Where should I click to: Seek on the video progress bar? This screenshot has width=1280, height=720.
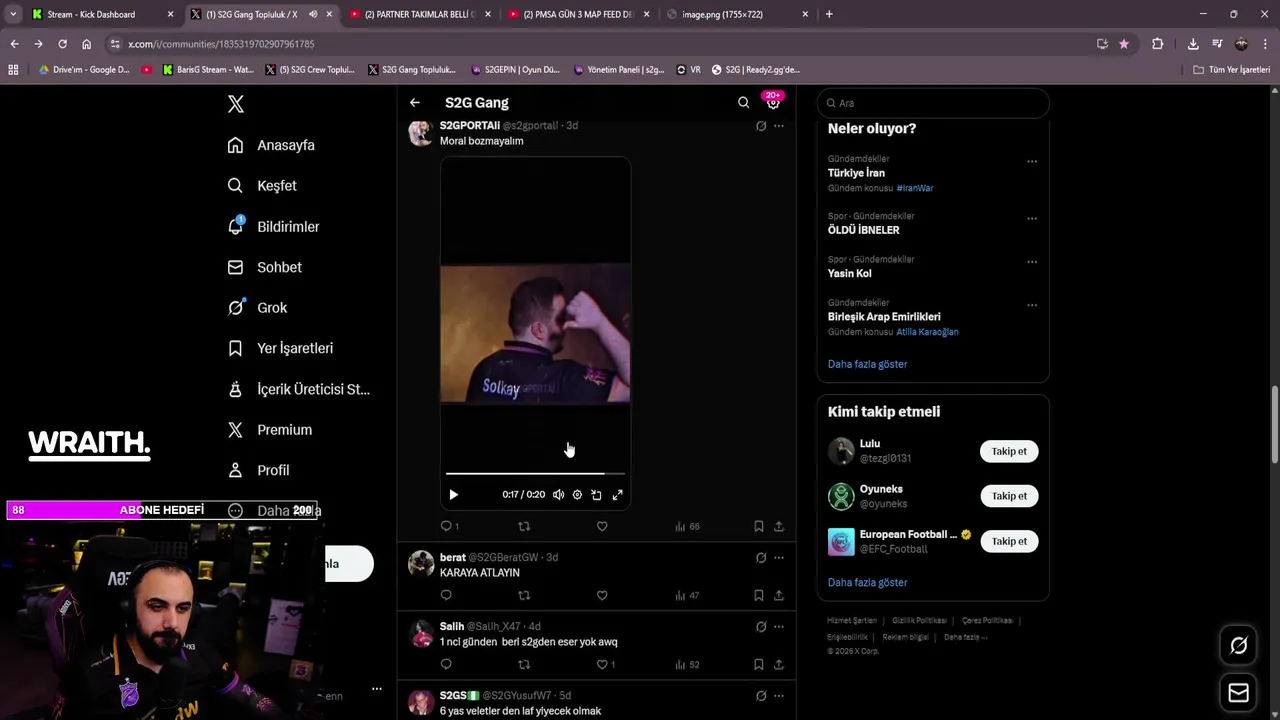pos(535,473)
